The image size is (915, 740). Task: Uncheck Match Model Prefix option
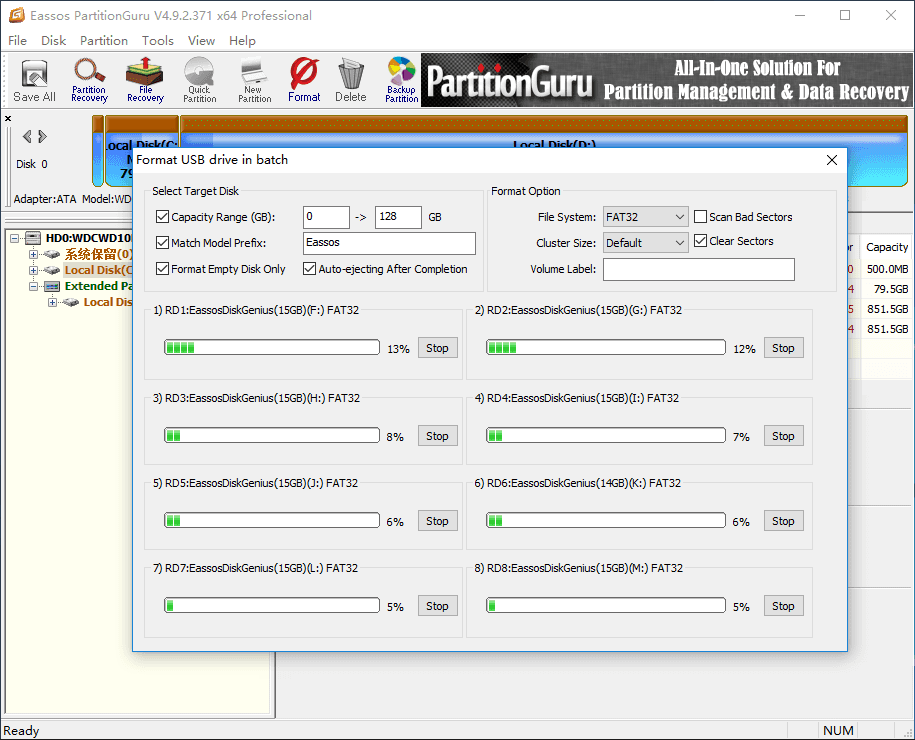[162, 243]
